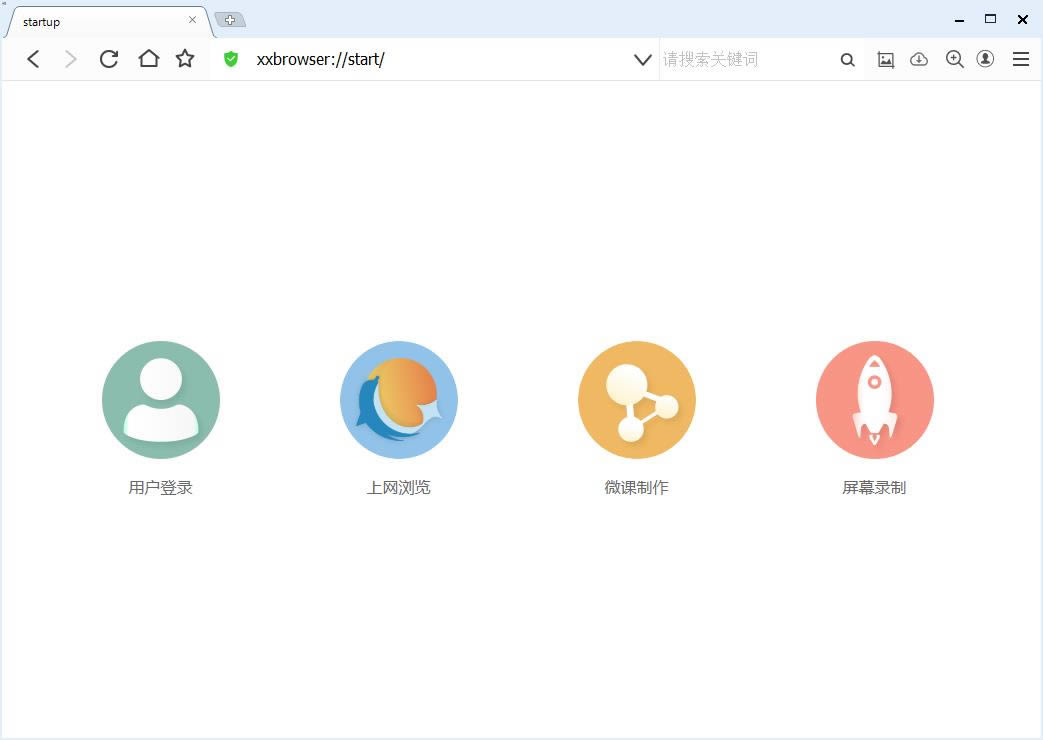Open the home page icon
Image resolution: width=1043 pixels, height=740 pixels.
coord(148,59)
